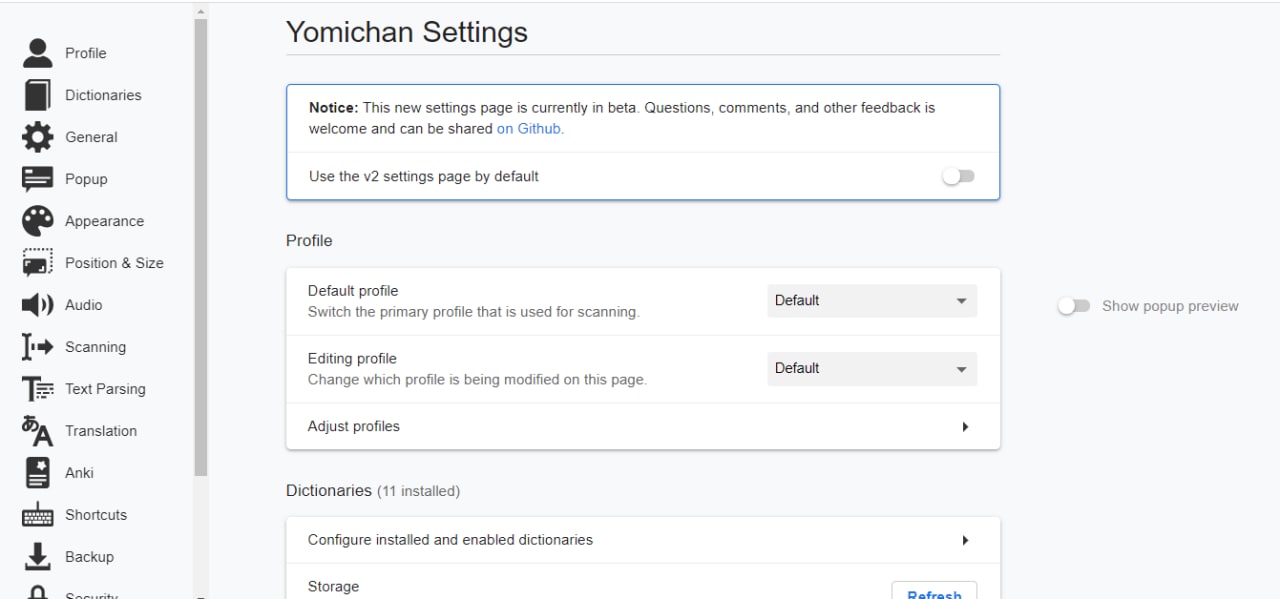Click the sidebar vertical scrollbar

point(201,247)
